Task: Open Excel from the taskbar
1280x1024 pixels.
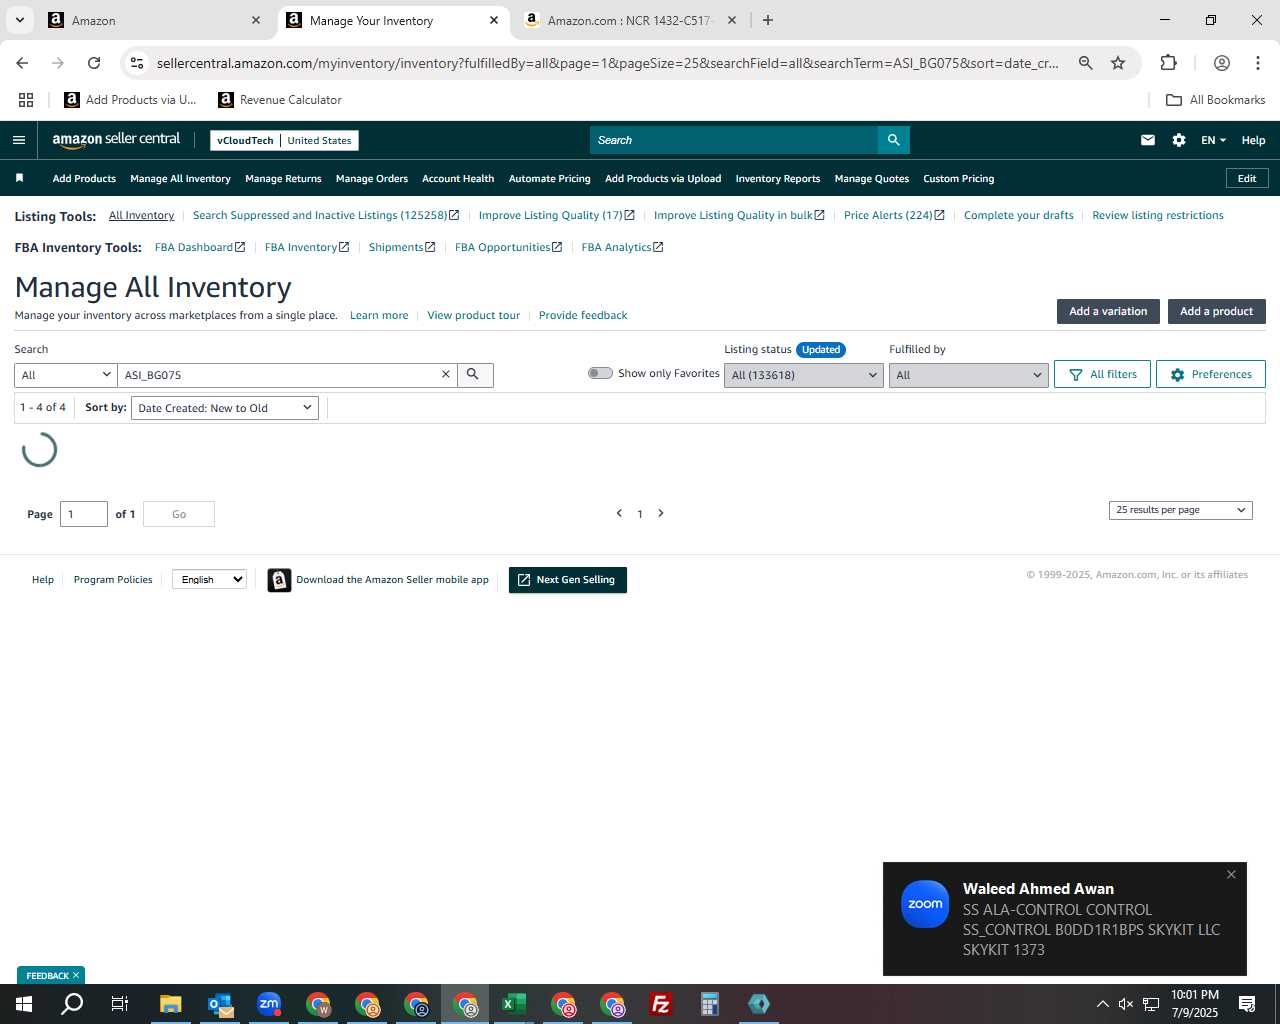Action: 514,1004
